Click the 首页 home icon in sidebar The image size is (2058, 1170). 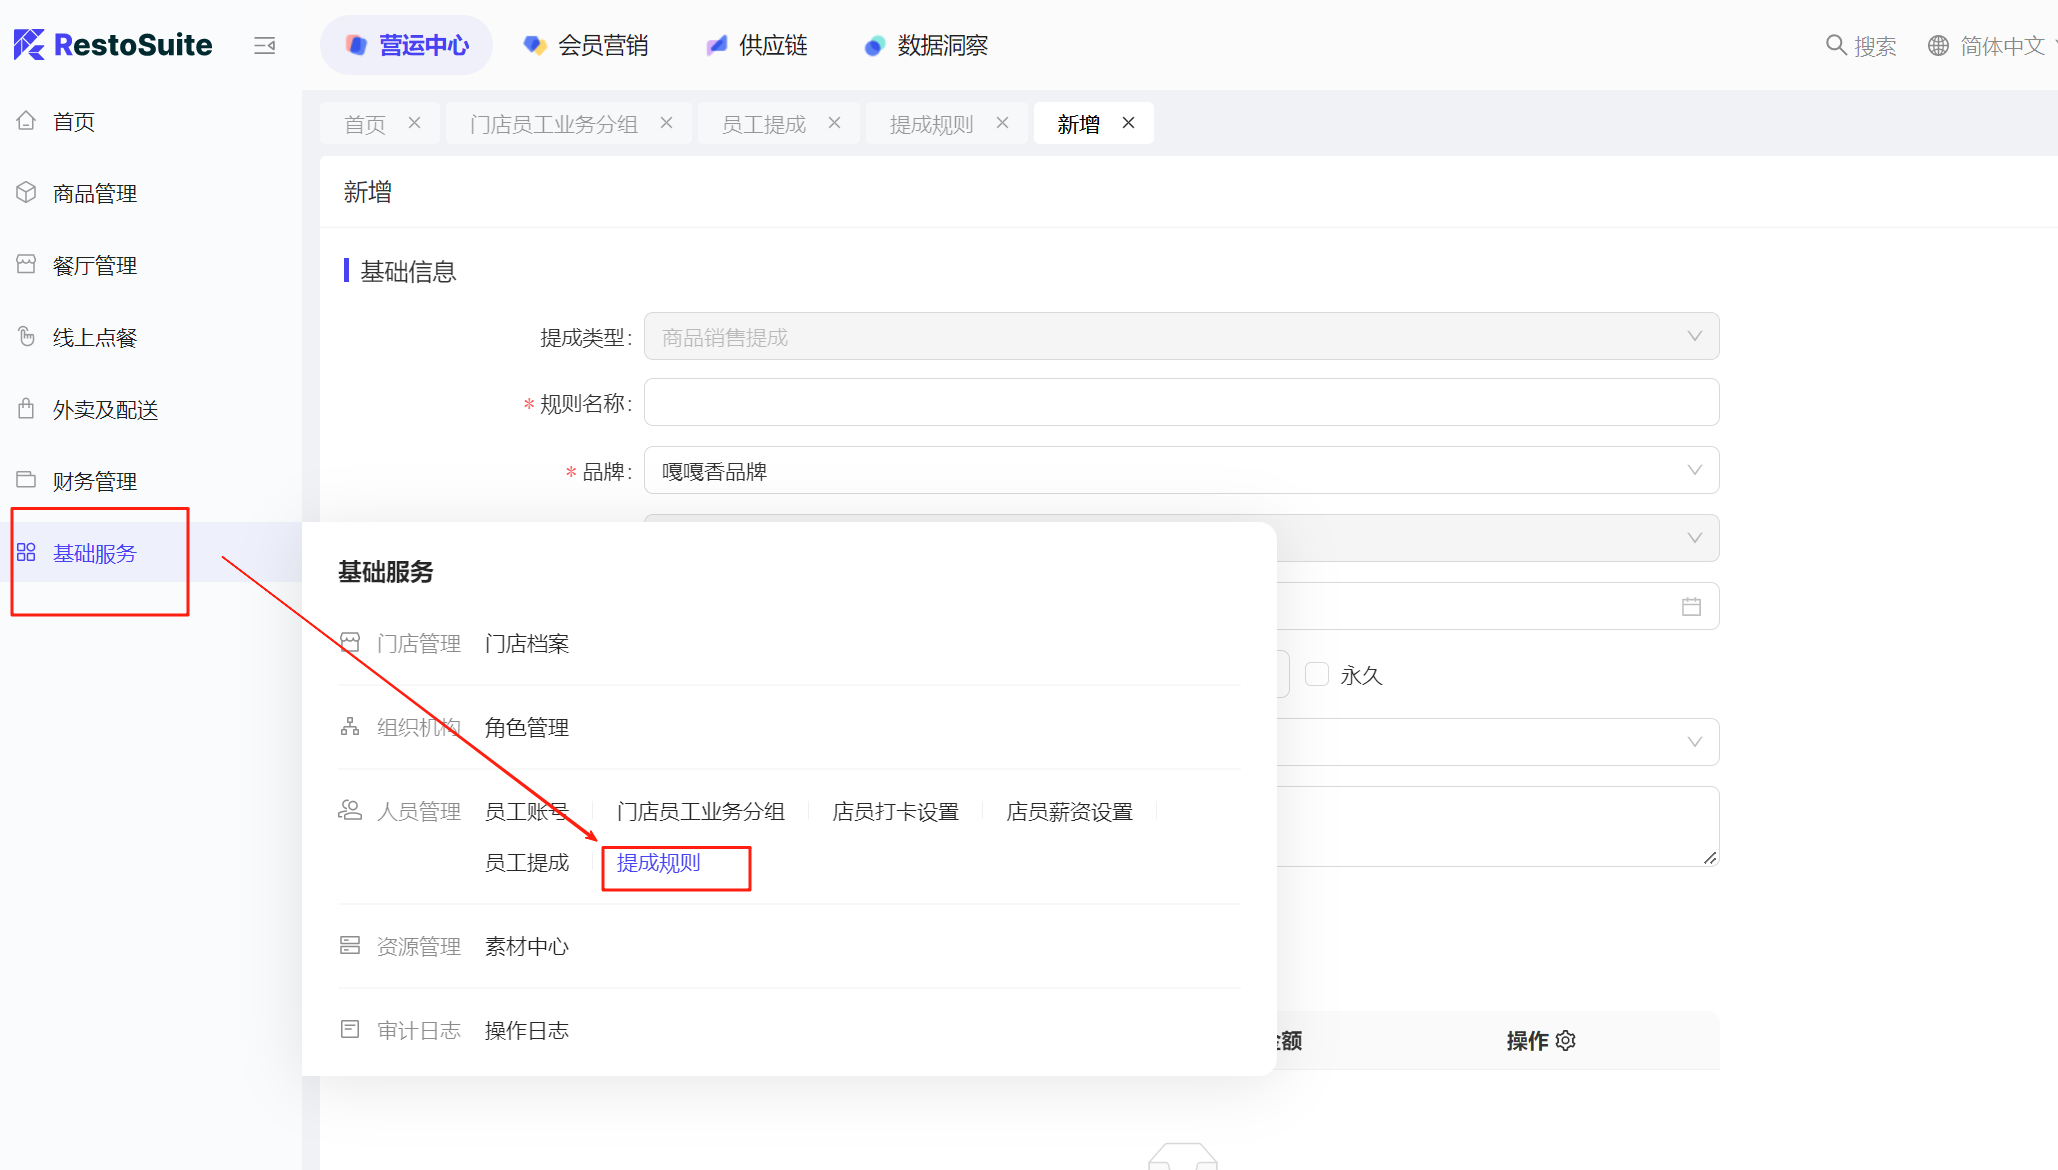[26, 120]
